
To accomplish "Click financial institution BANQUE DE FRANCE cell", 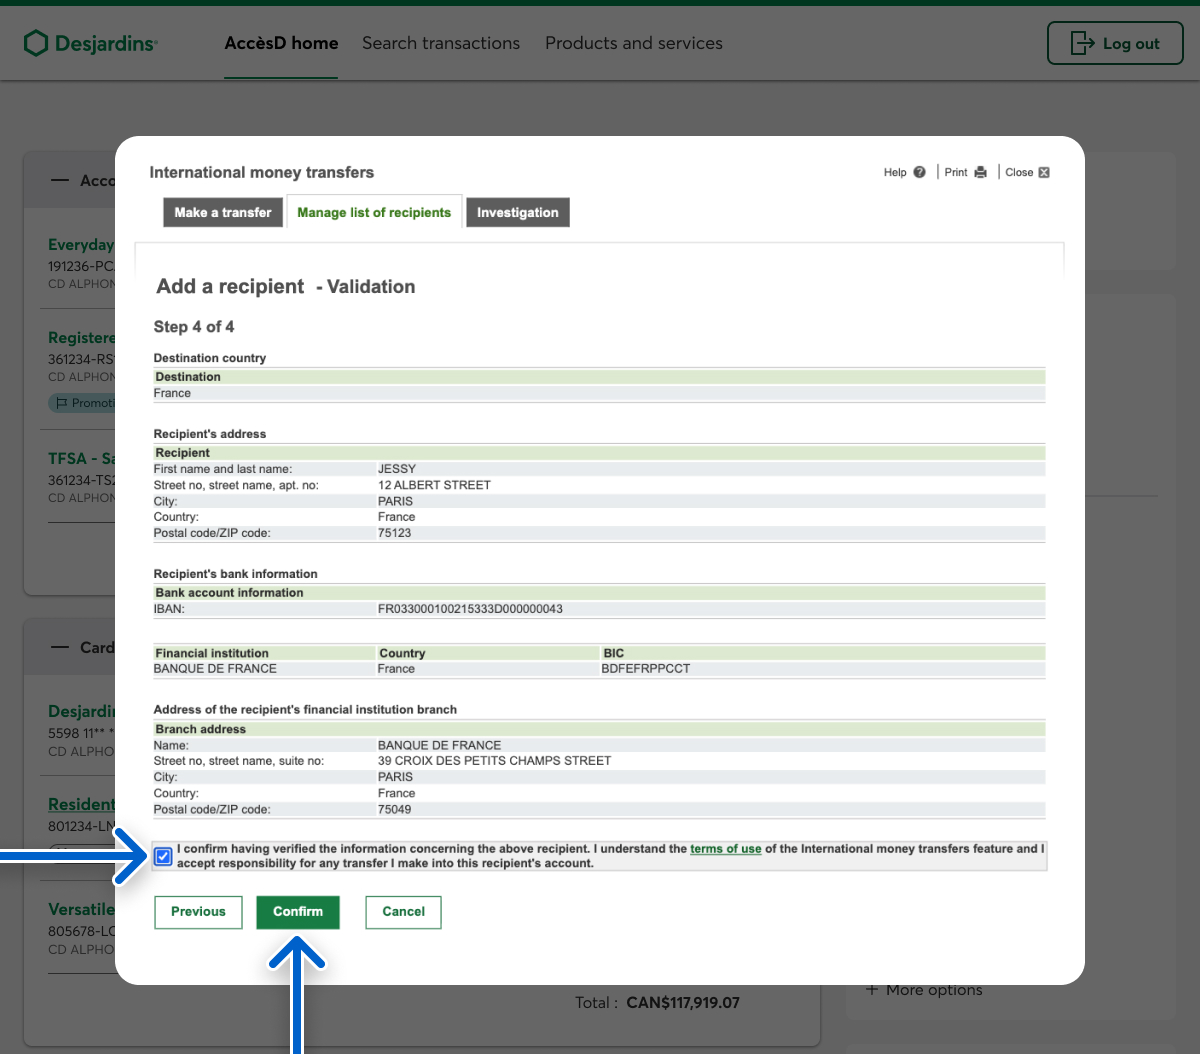I will [x=215, y=669].
